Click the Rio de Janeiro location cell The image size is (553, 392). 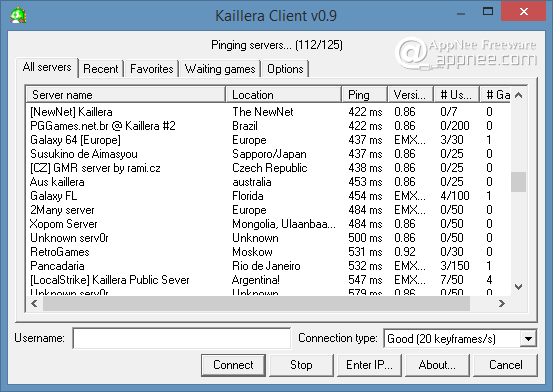tap(266, 266)
